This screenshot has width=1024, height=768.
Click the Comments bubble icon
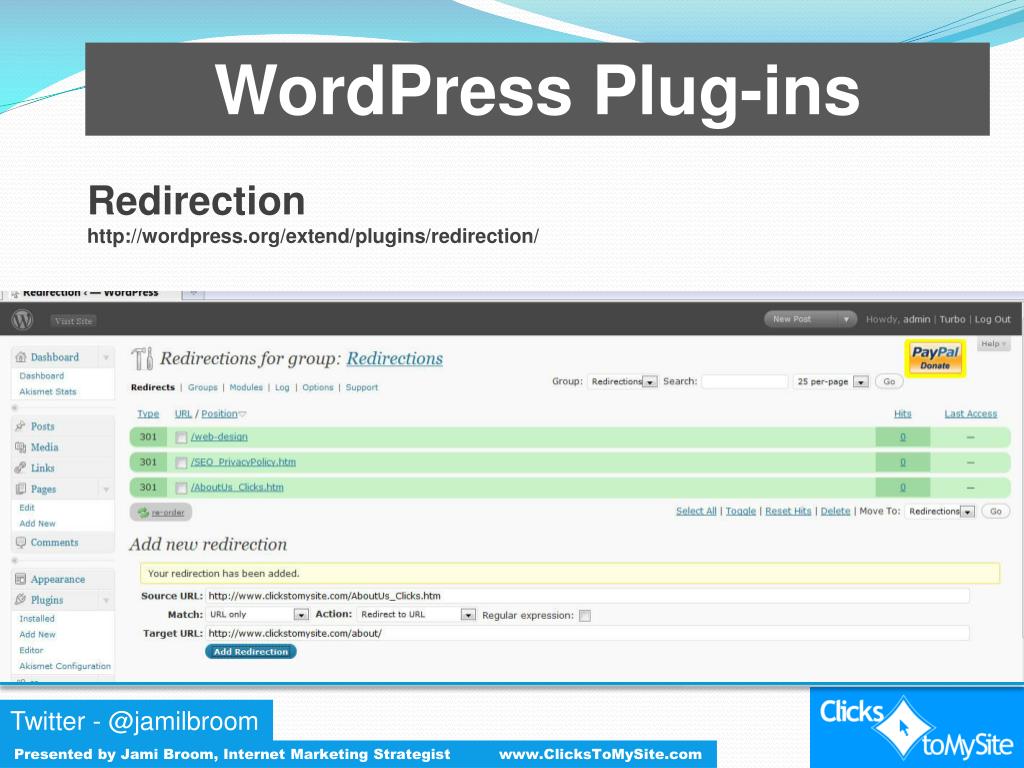click(x=20, y=542)
